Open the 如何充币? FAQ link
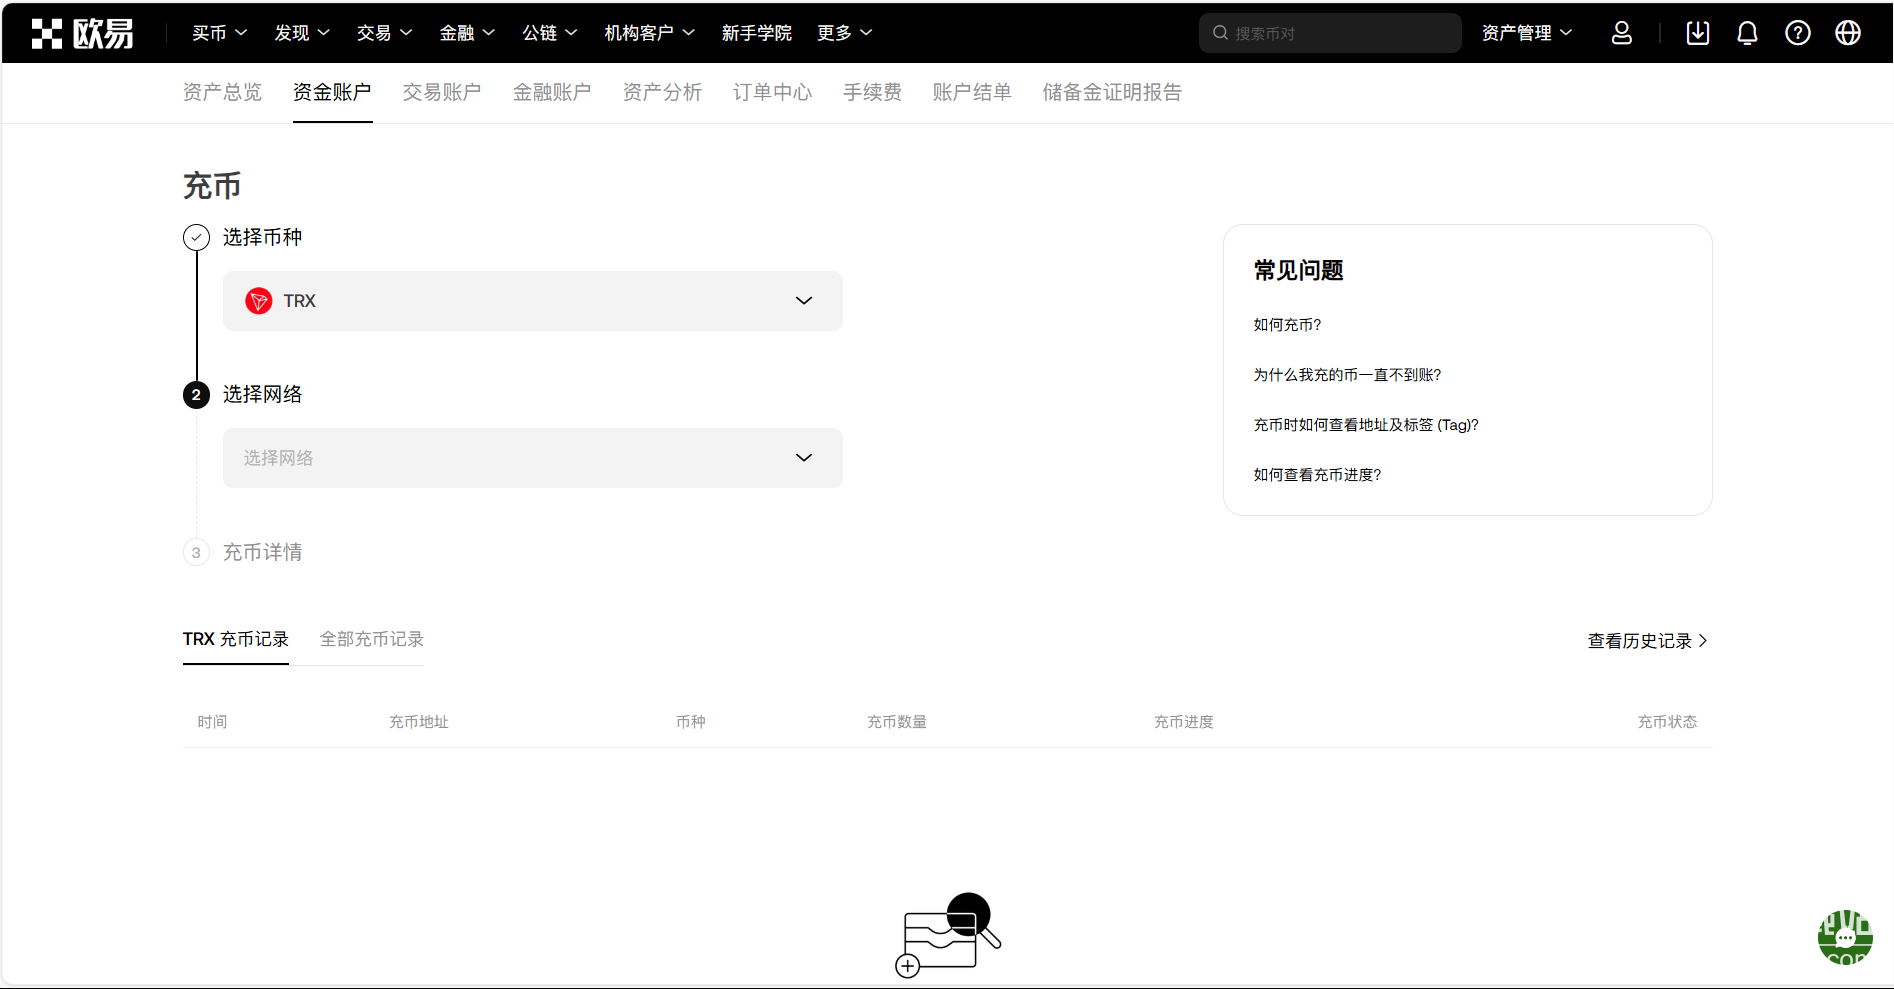1894x989 pixels. tap(1287, 325)
